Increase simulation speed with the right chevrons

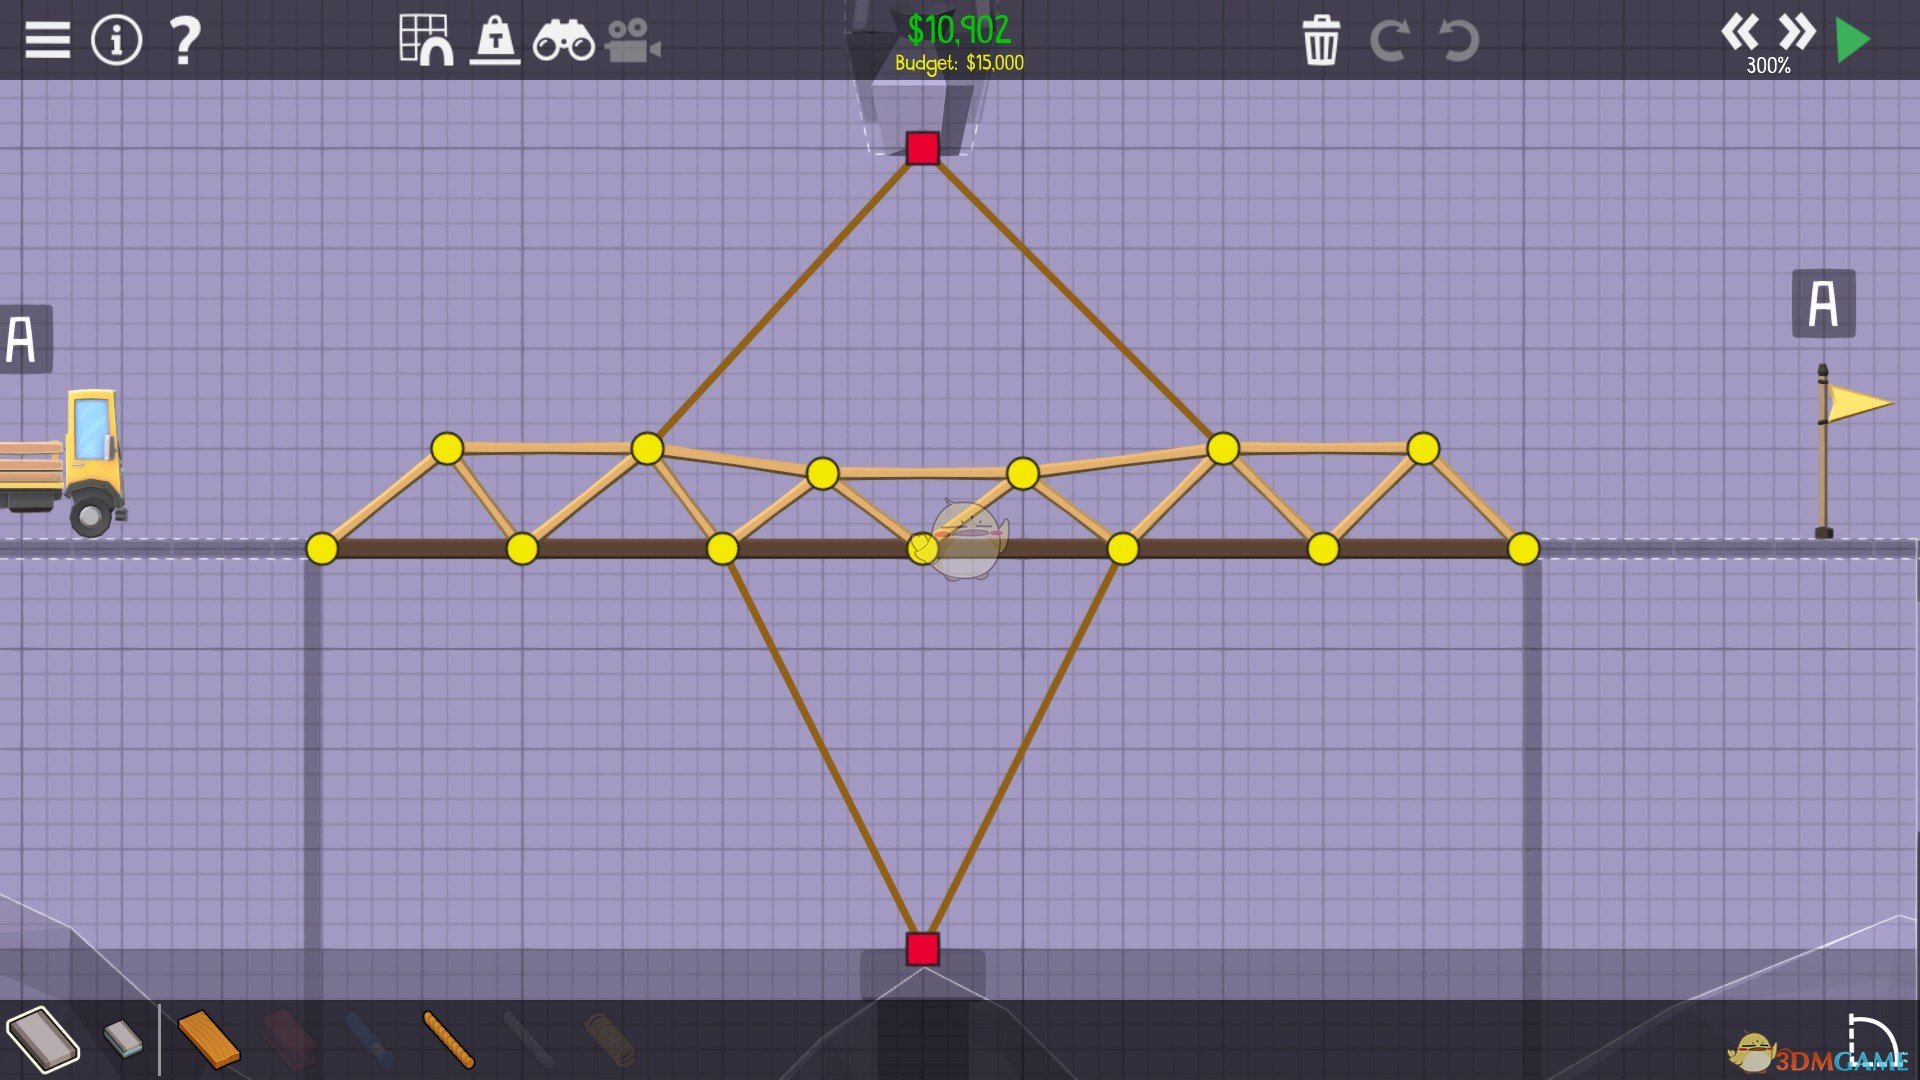point(1797,32)
